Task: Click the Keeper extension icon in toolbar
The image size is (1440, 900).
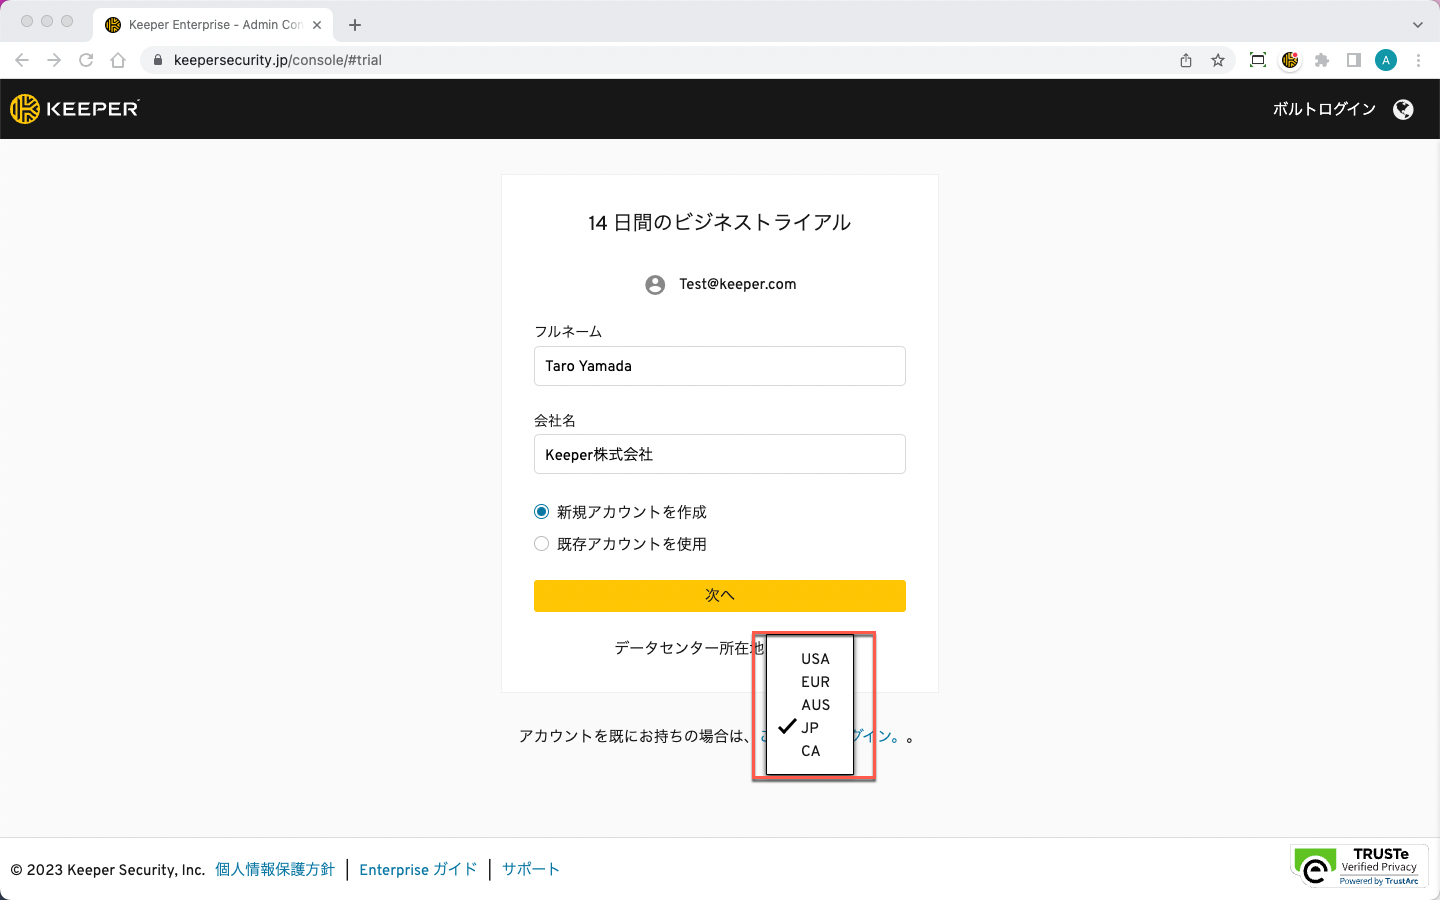Action: tap(1290, 60)
